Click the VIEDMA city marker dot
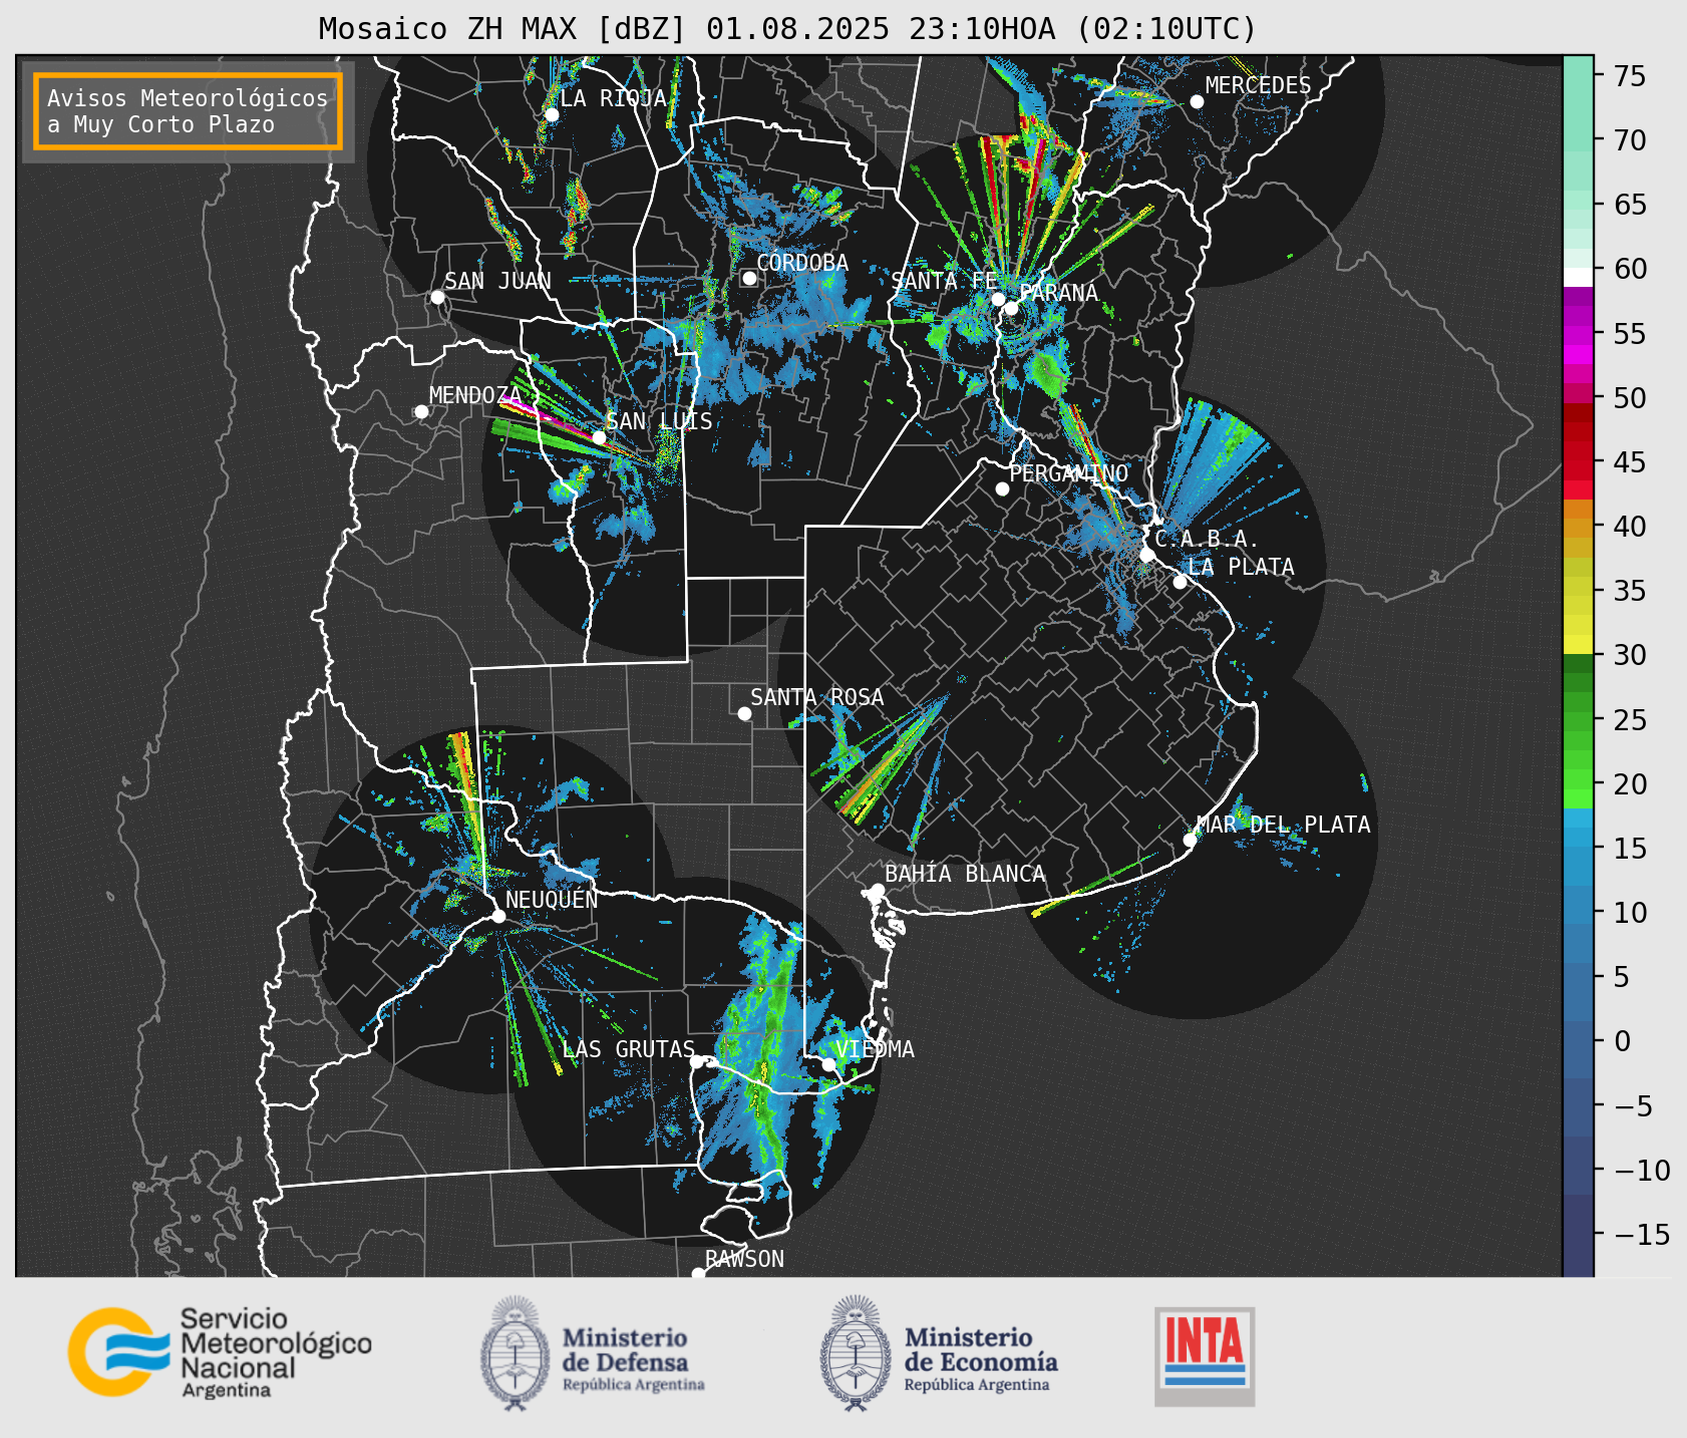The image size is (1687, 1438). [828, 1064]
